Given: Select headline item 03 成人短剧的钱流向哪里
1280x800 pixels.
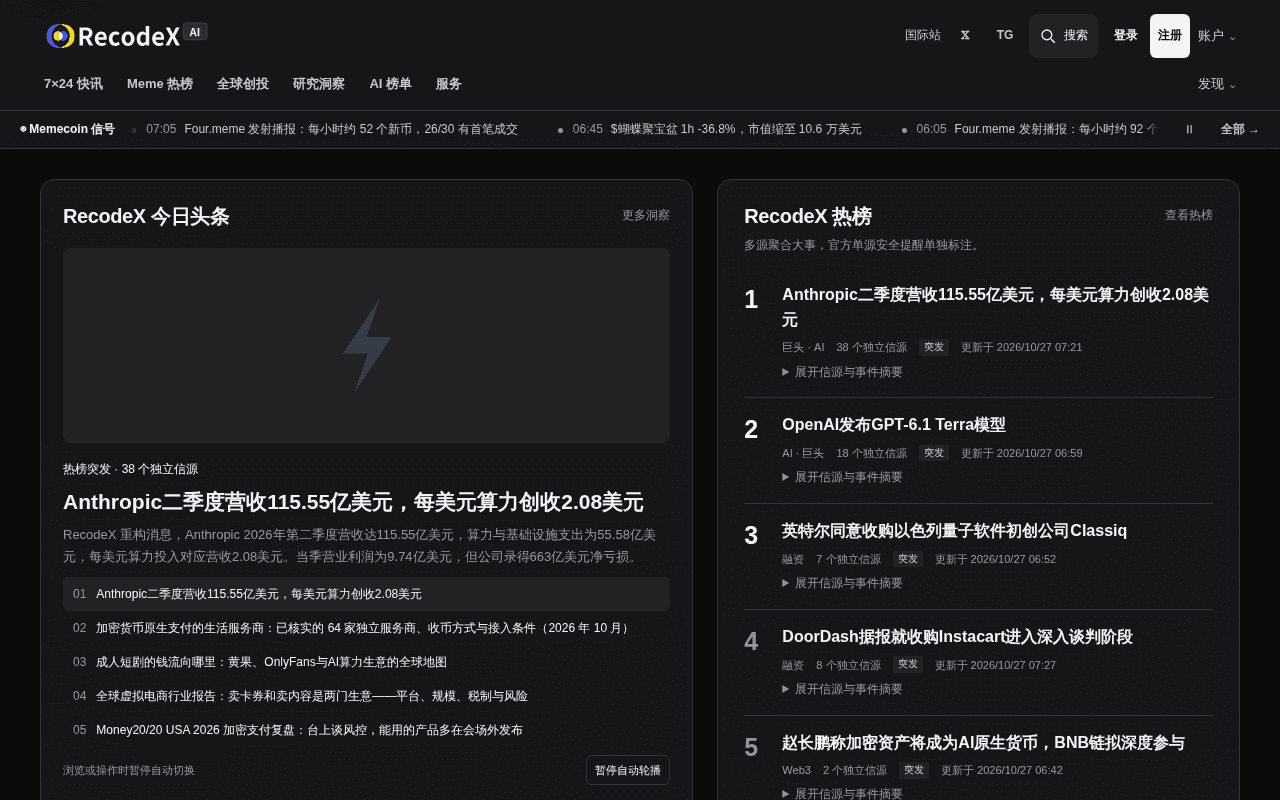Looking at the screenshot, I should coord(366,662).
